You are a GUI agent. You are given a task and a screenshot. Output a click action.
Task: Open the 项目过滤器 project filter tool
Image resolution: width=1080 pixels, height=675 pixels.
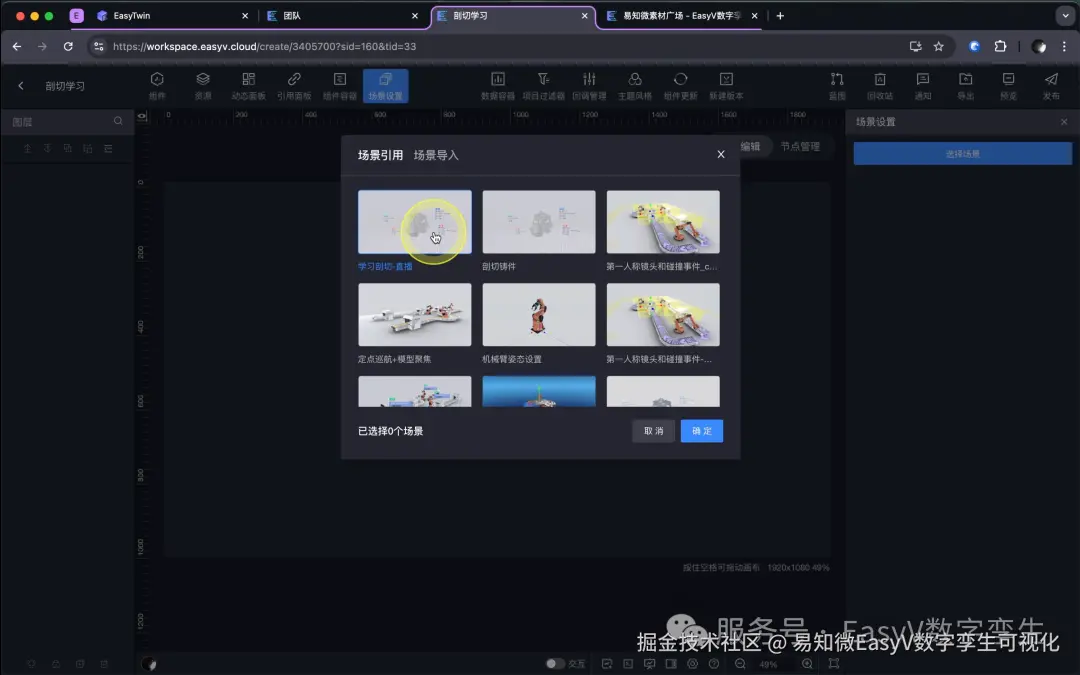543,85
